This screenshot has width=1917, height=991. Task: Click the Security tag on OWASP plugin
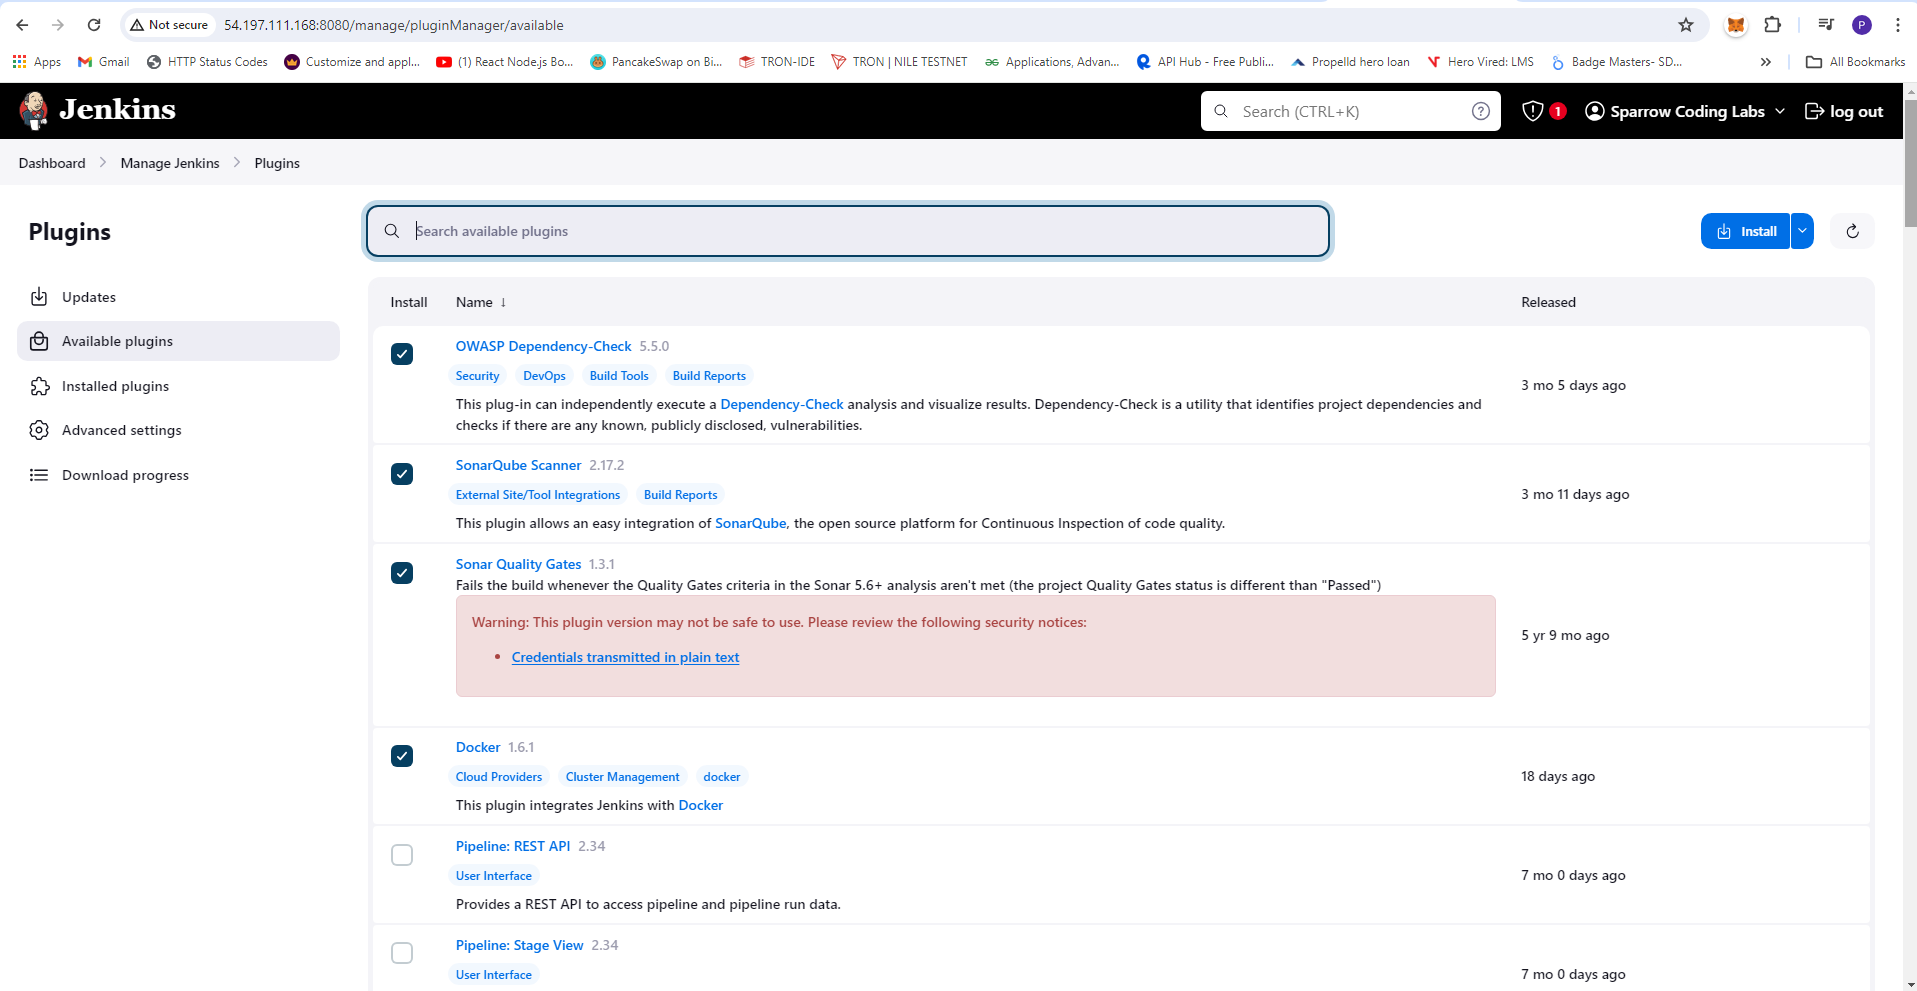(477, 376)
